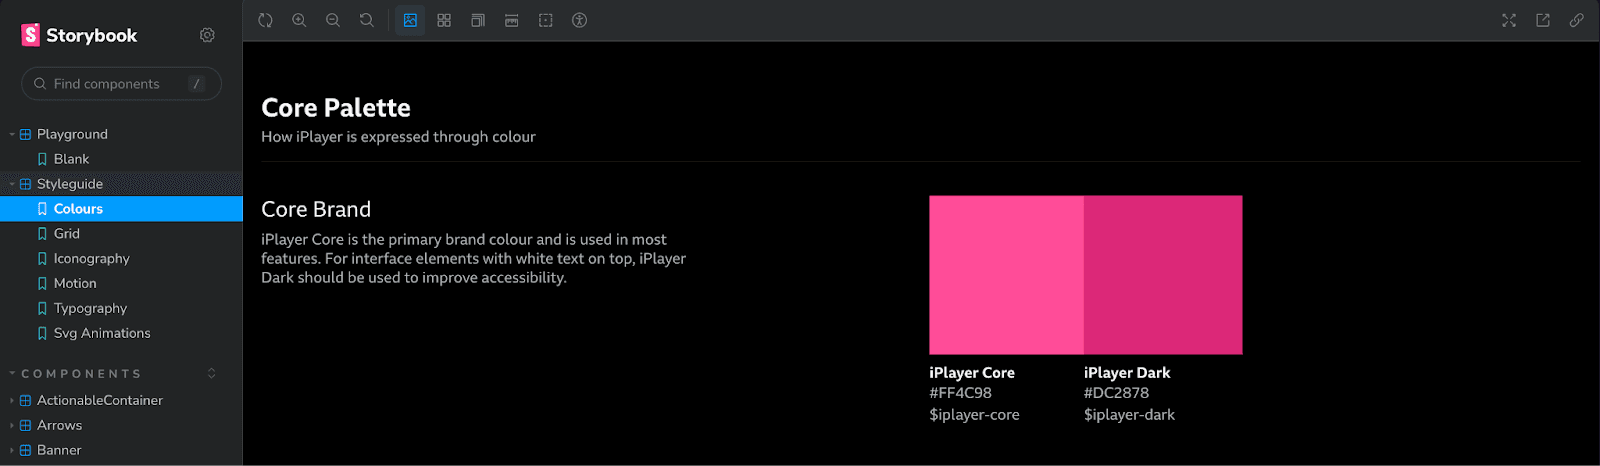Image resolution: width=1600 pixels, height=466 pixels.
Task: Zoom out using the toolbar magnifier
Action: (x=333, y=20)
